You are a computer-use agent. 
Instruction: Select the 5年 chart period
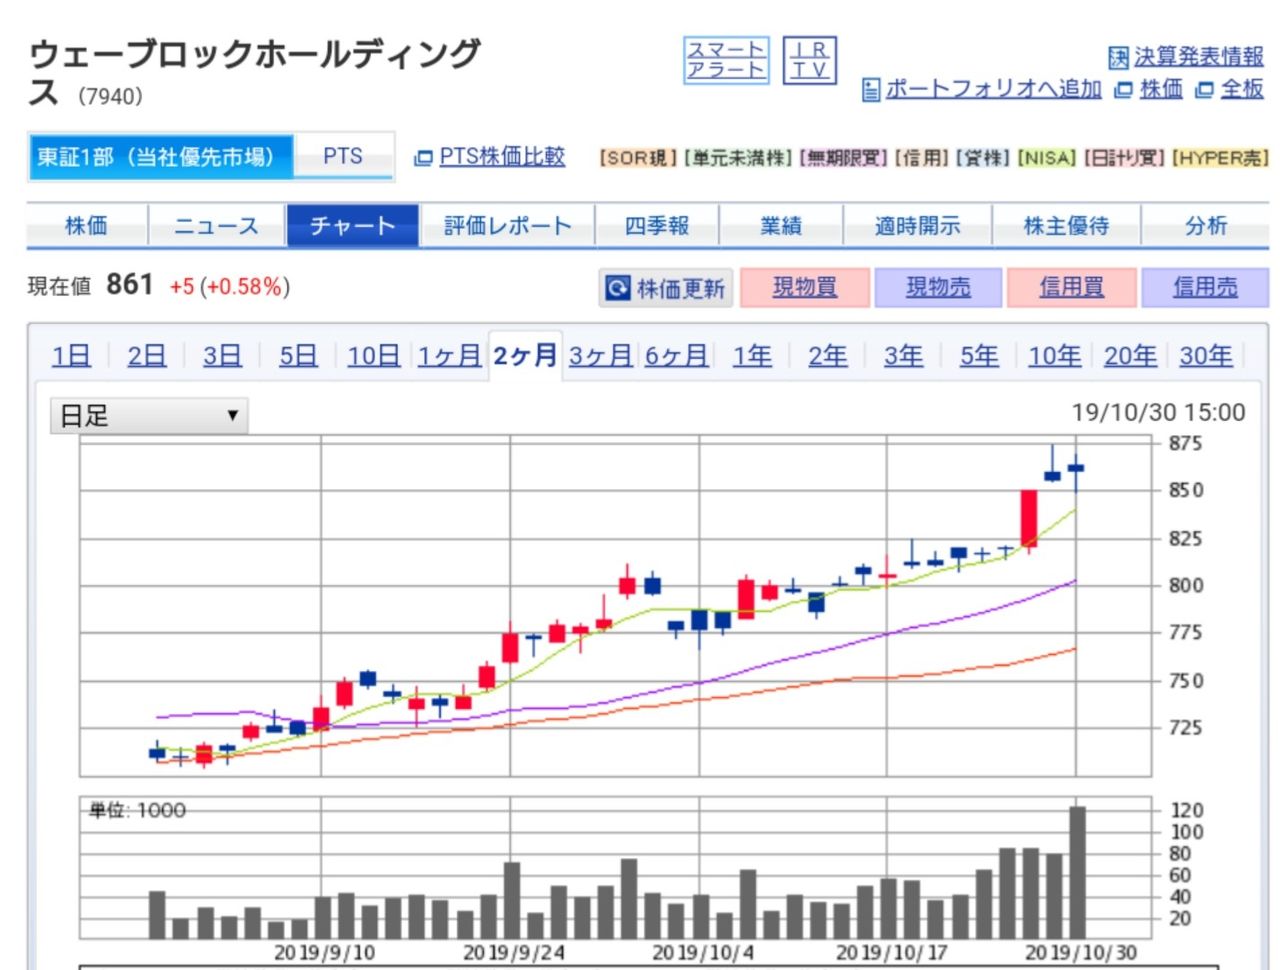pos(979,356)
